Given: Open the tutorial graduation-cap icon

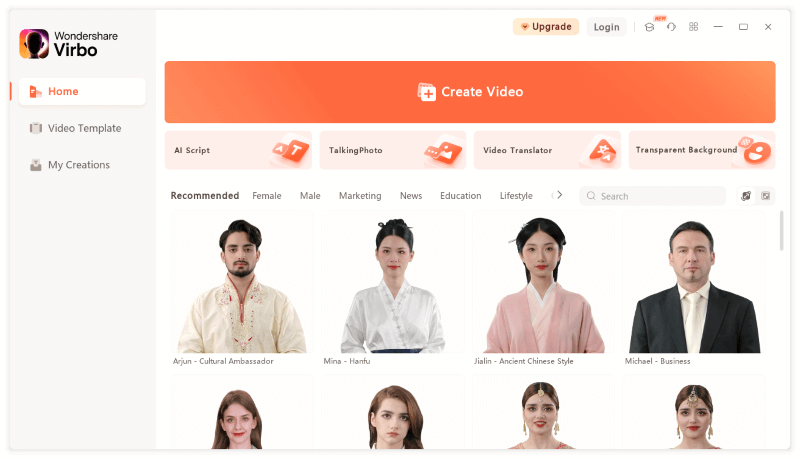Looking at the screenshot, I should pos(649,27).
